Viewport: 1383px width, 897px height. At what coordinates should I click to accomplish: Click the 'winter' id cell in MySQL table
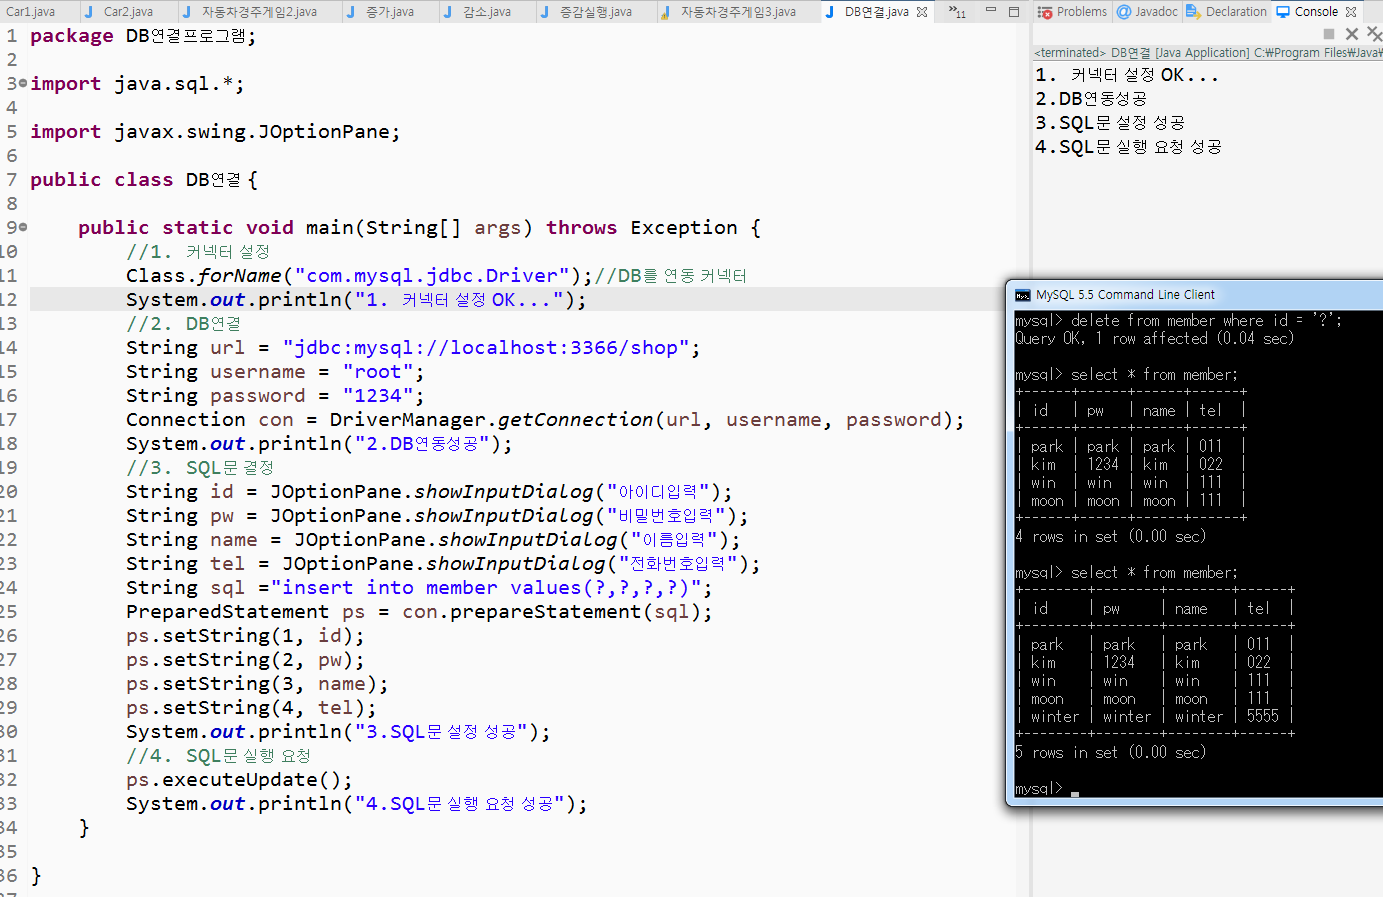tap(1055, 717)
